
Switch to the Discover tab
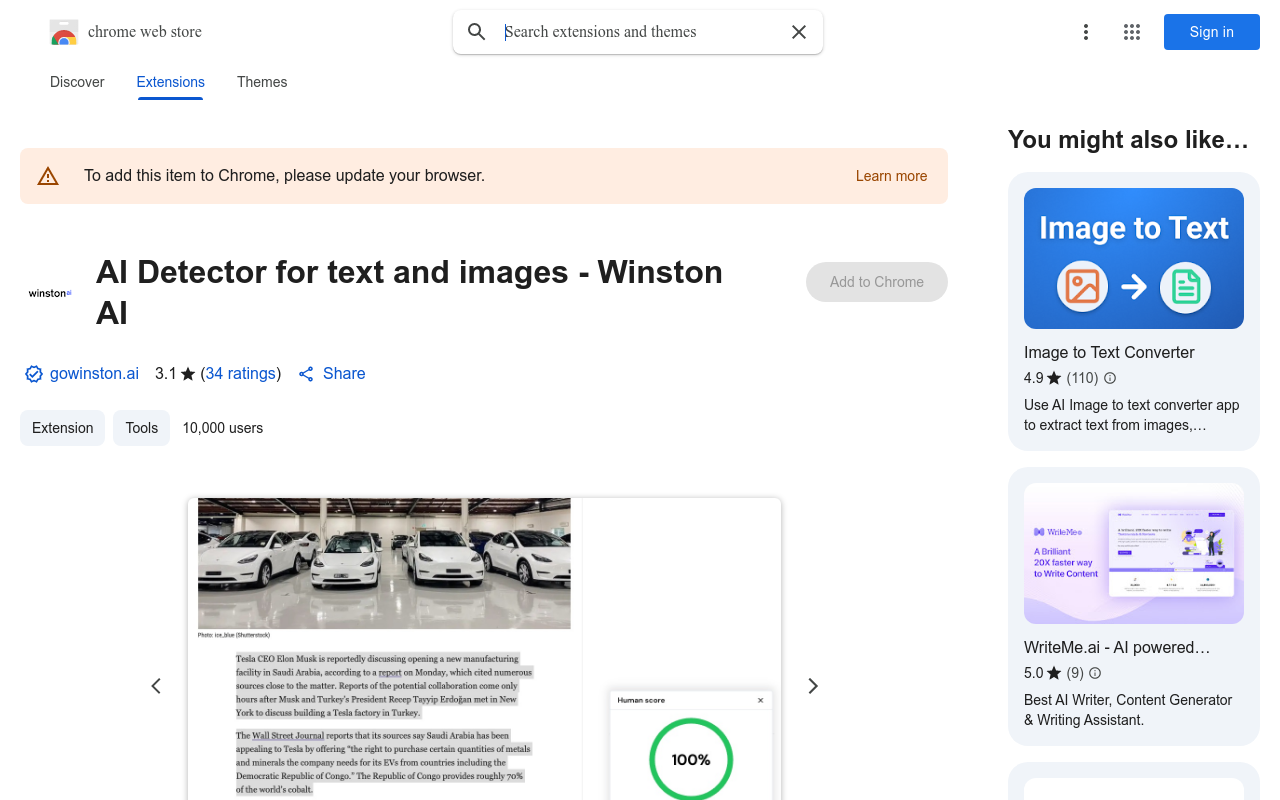click(x=77, y=82)
